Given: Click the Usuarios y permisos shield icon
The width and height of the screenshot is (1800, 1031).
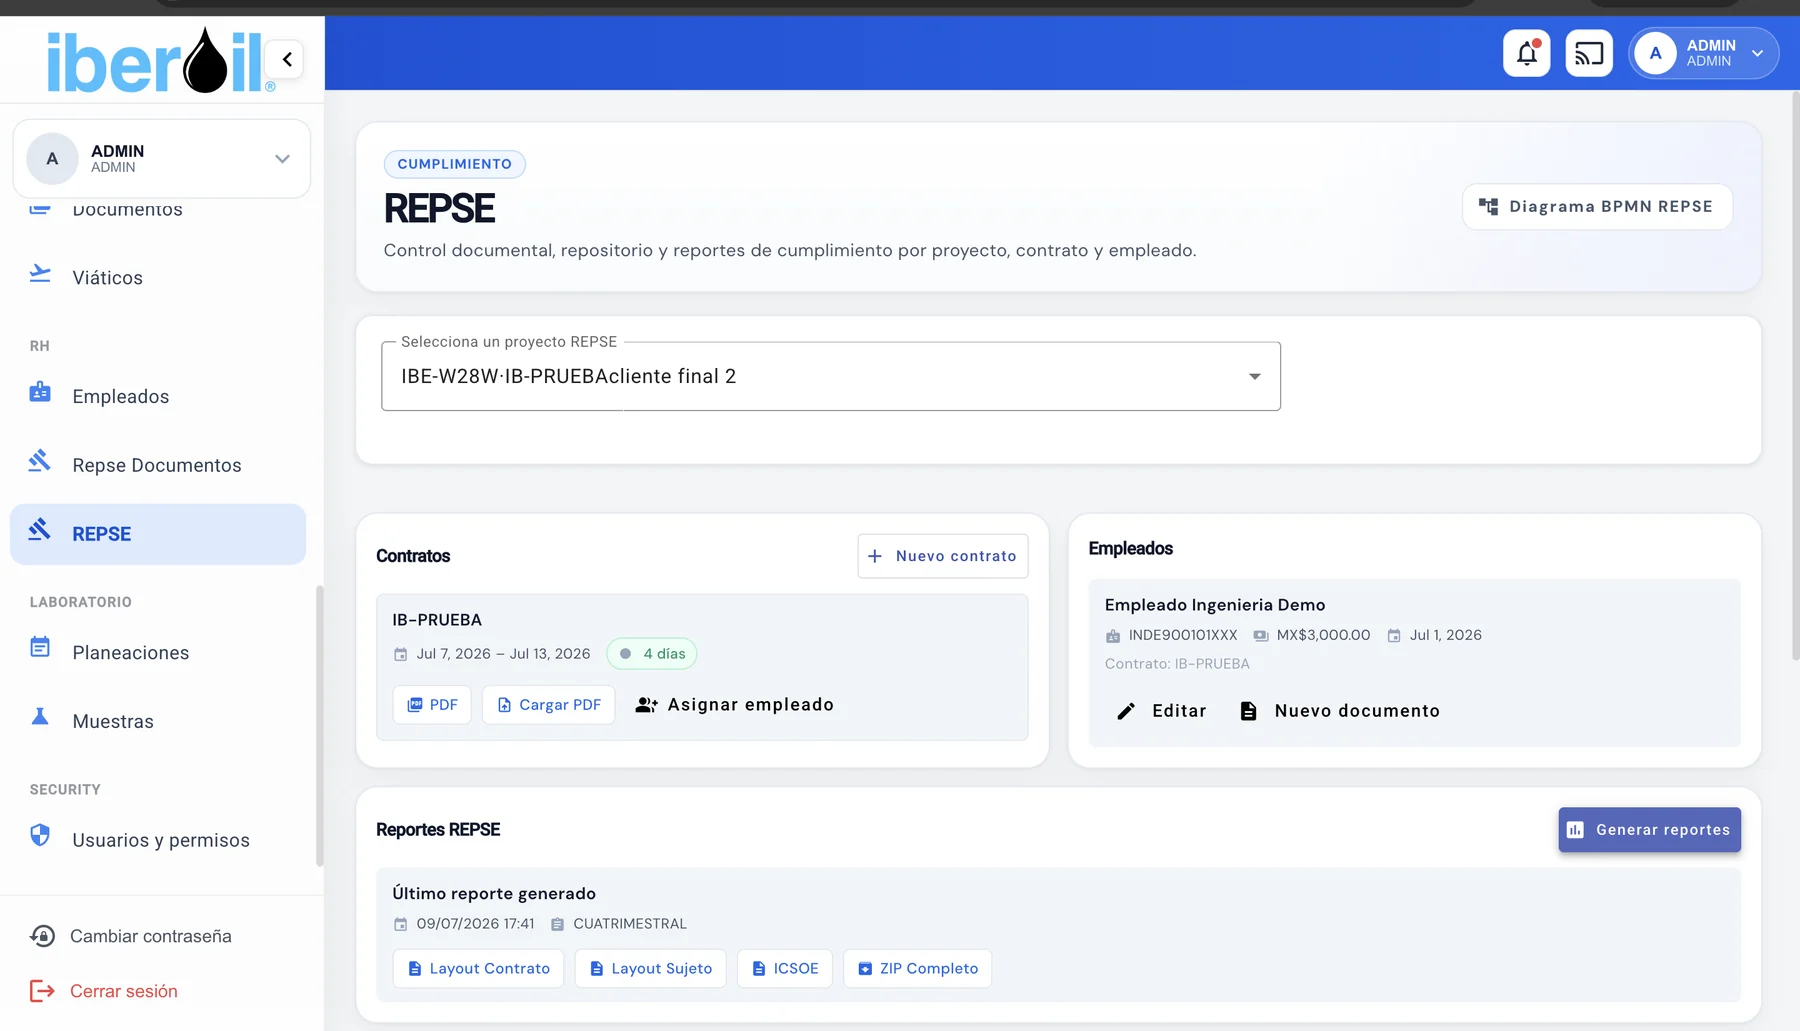Looking at the screenshot, I should pos(40,835).
